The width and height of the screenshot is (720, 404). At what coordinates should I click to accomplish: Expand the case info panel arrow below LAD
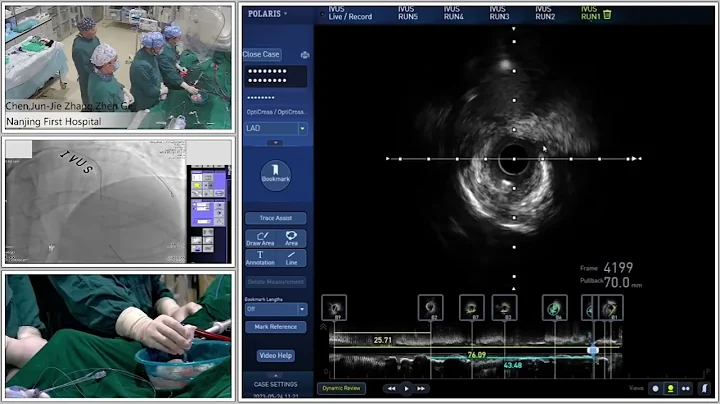(276, 143)
